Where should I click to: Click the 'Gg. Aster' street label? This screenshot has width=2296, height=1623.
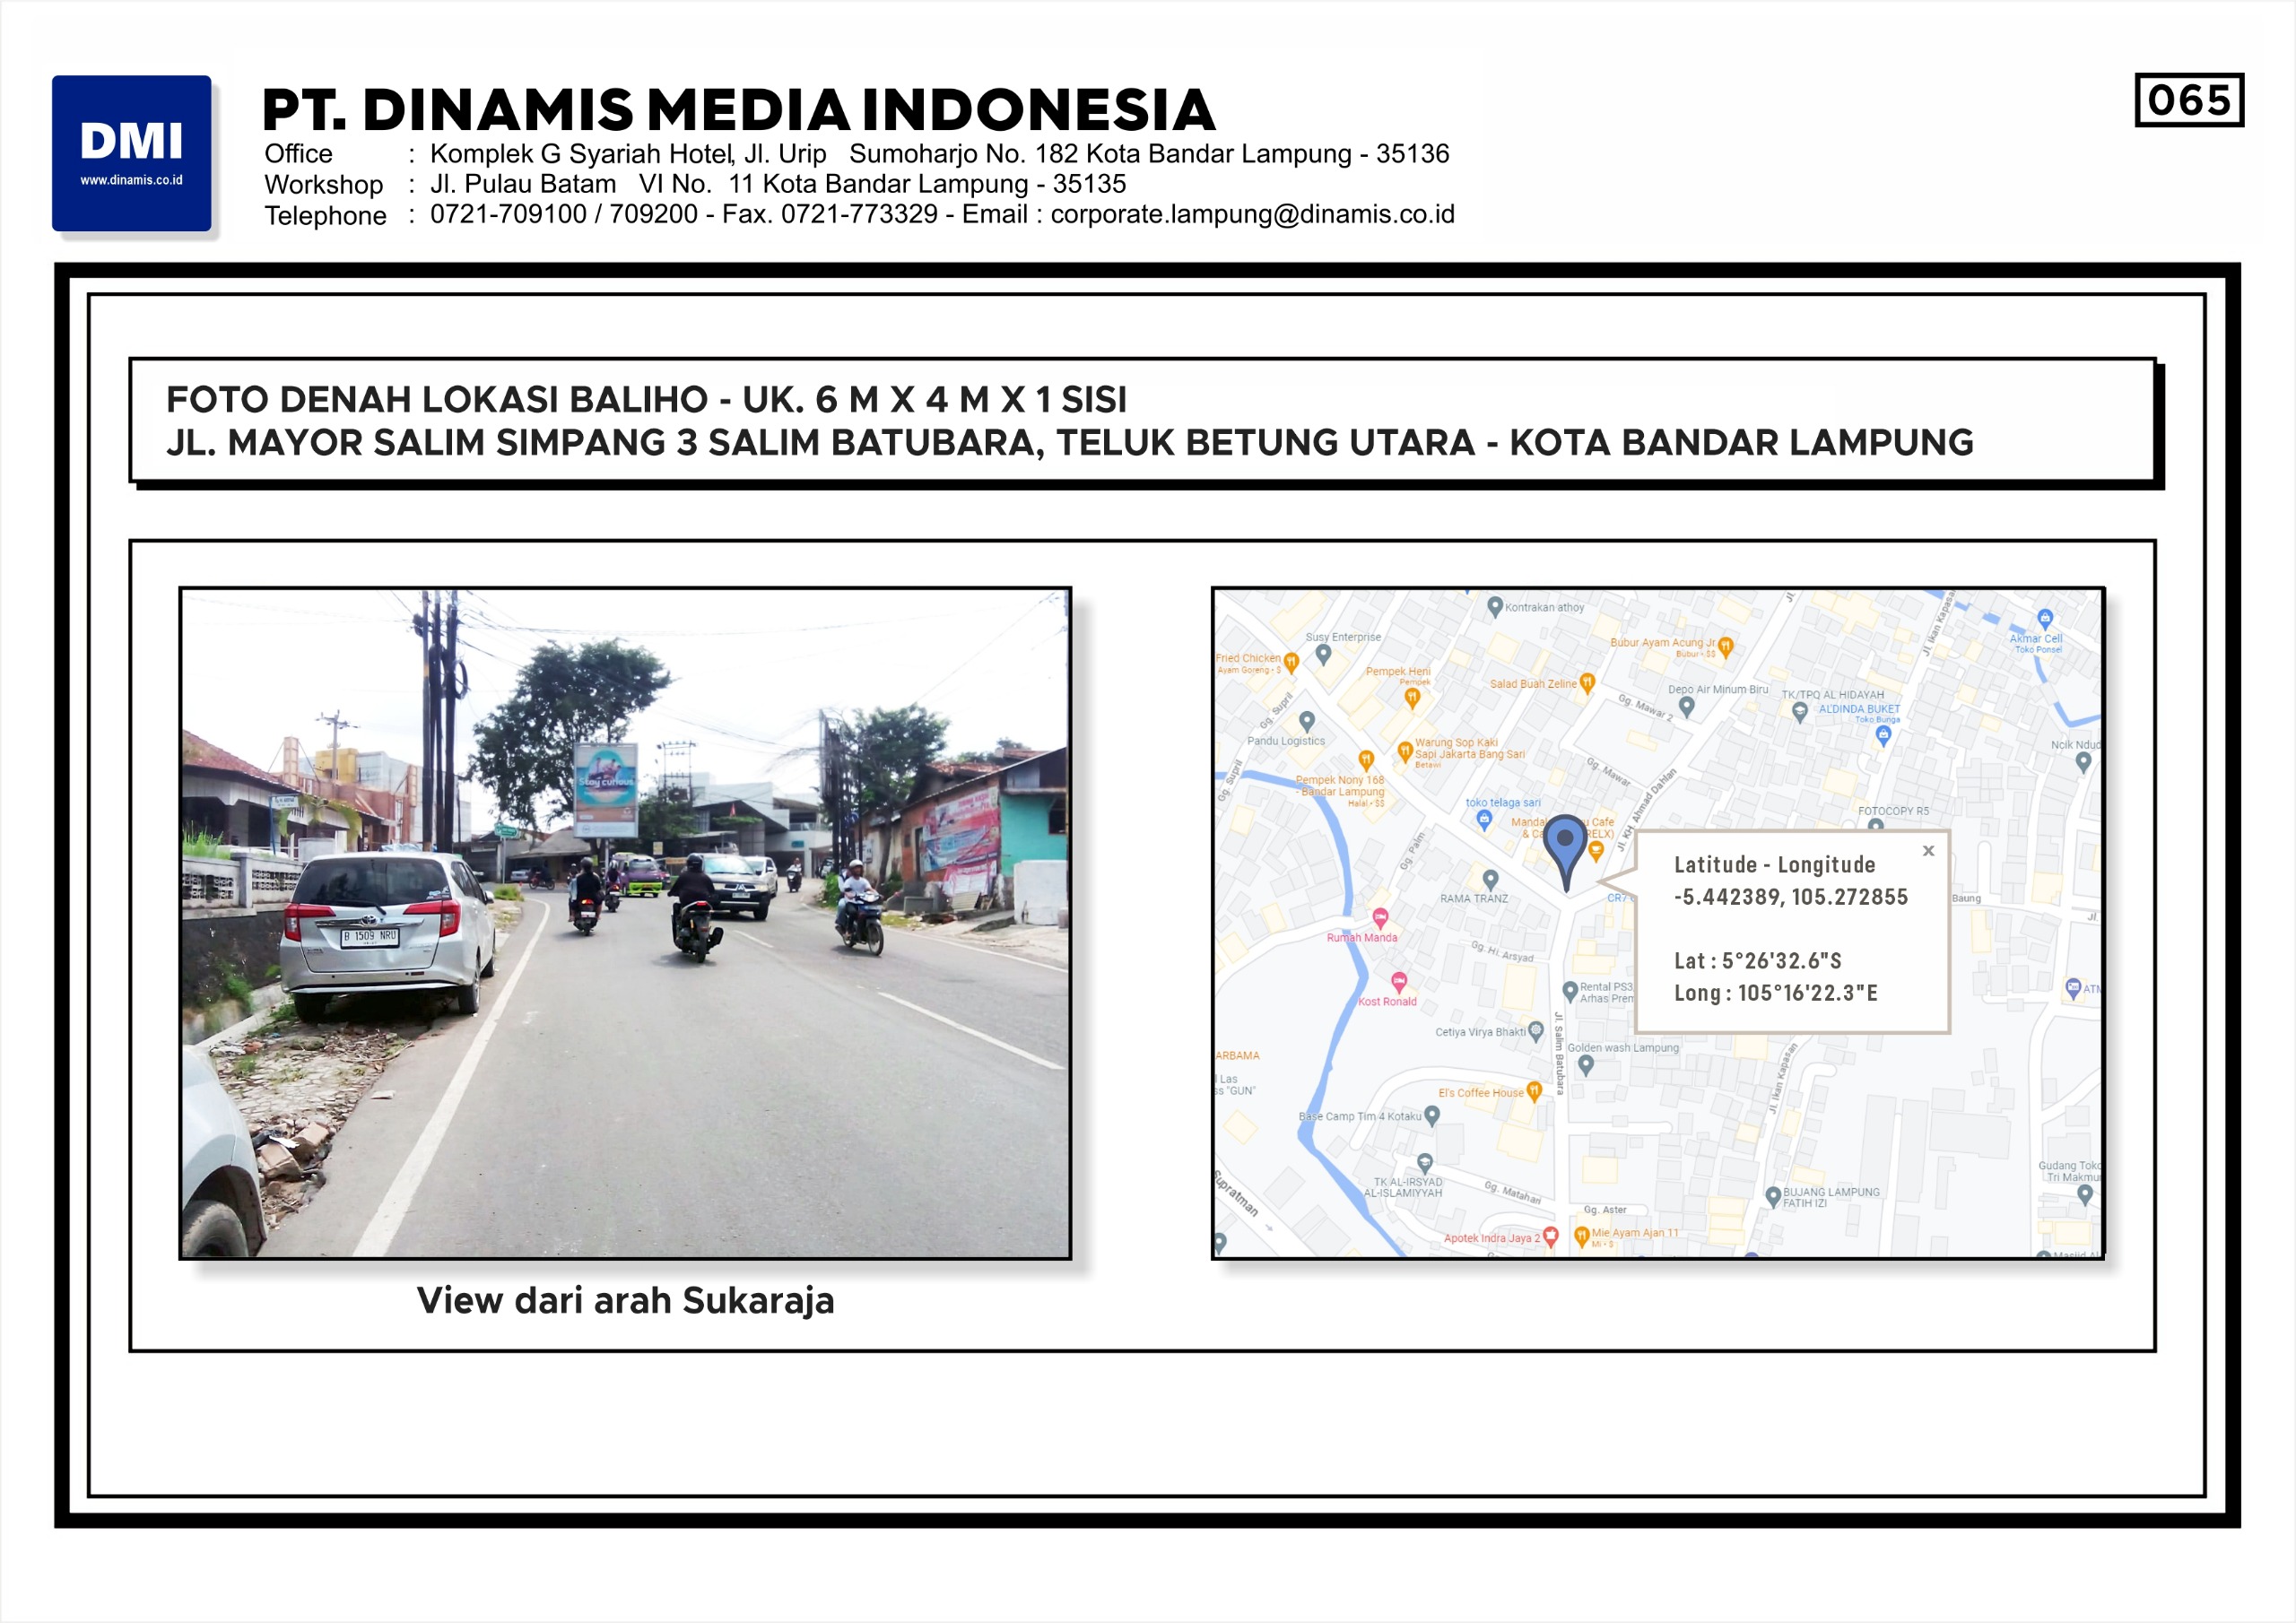1605,1210
